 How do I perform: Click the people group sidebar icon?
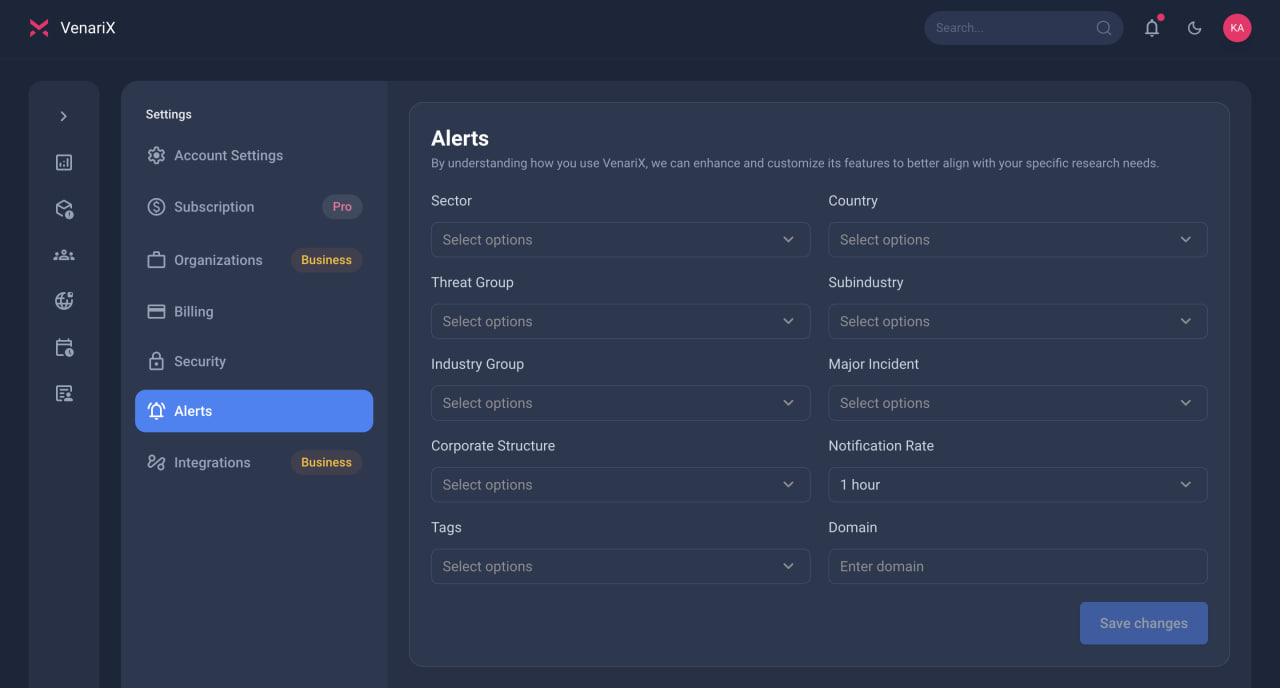[64, 255]
